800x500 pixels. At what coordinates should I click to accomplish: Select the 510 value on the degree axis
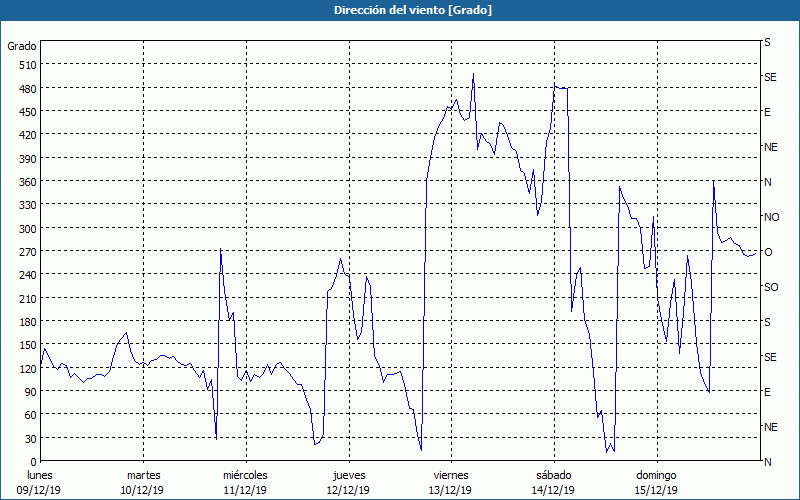point(28,65)
